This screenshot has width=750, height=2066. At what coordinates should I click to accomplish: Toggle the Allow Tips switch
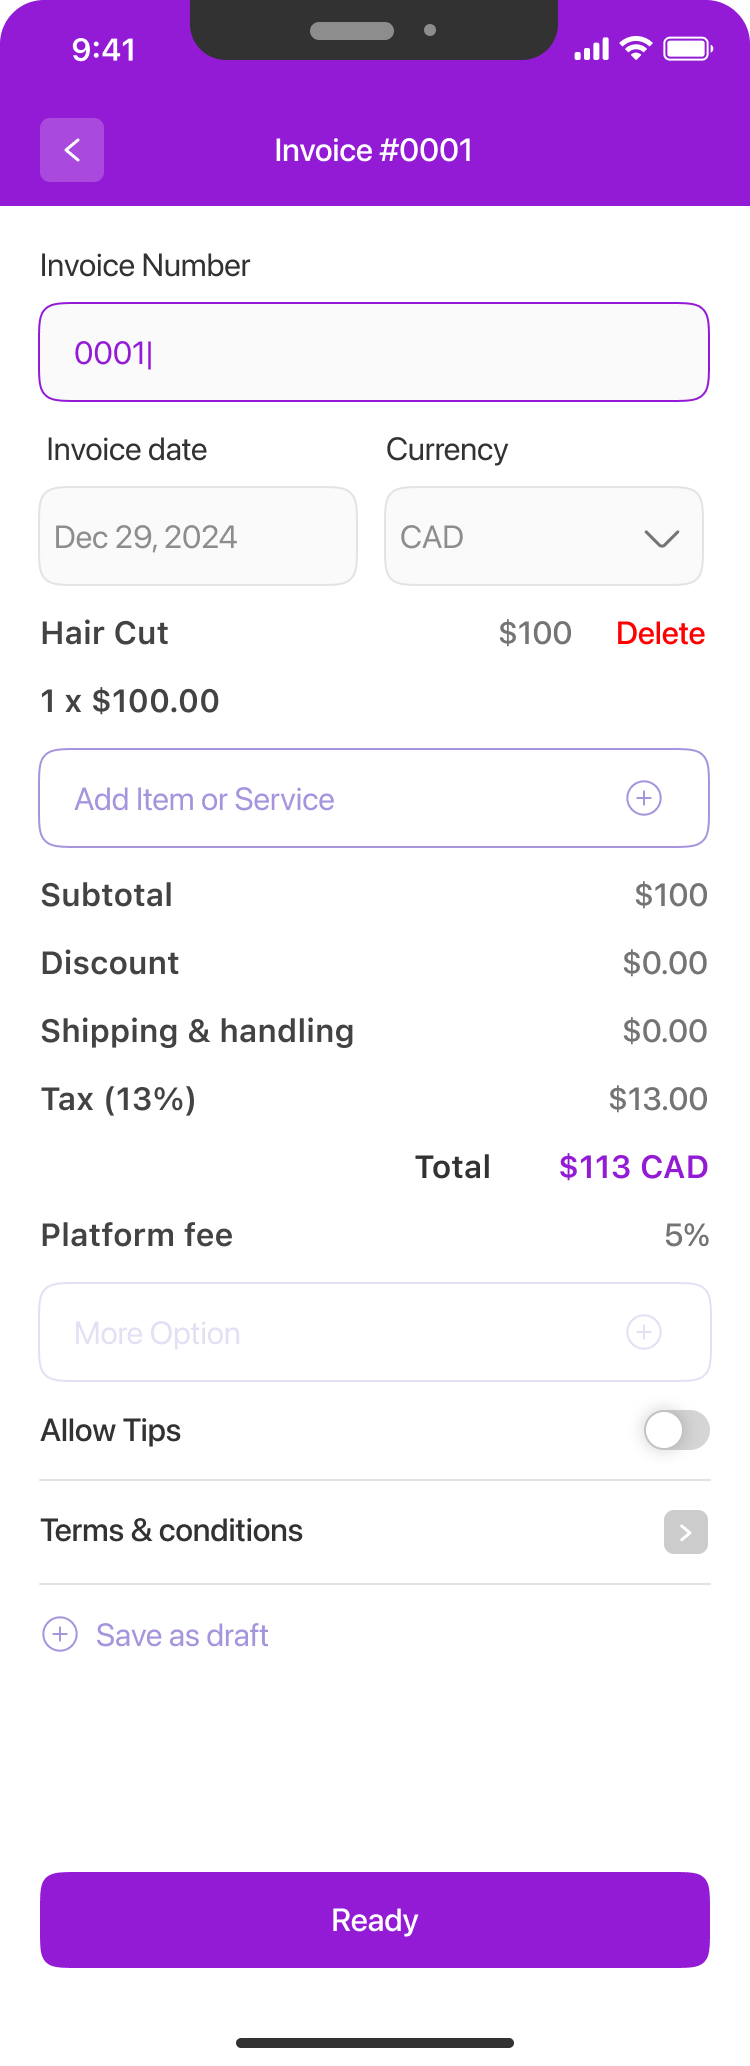tap(677, 1430)
